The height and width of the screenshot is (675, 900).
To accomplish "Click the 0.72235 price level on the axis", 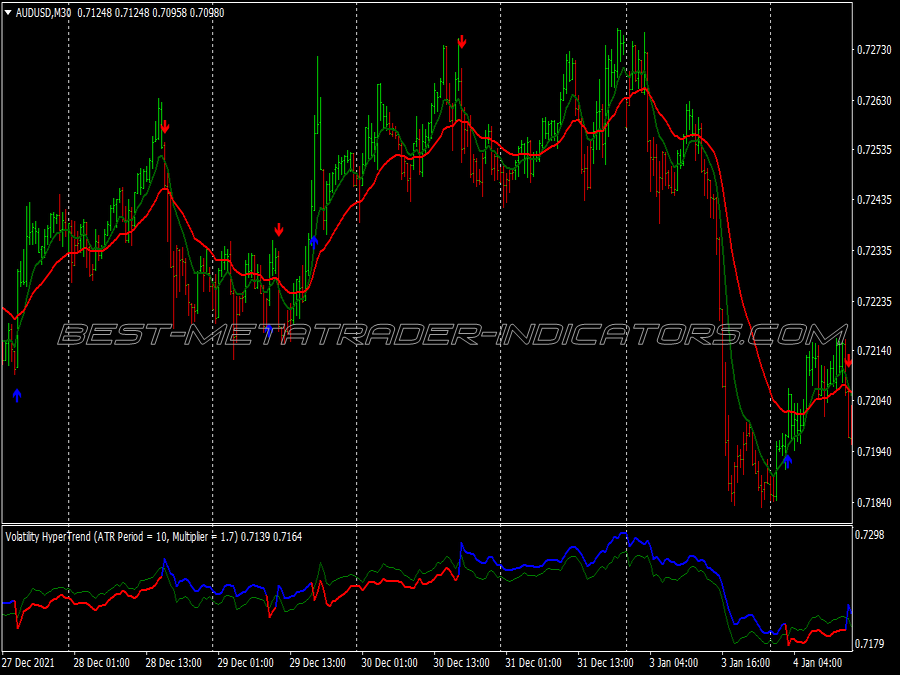I will [x=874, y=301].
